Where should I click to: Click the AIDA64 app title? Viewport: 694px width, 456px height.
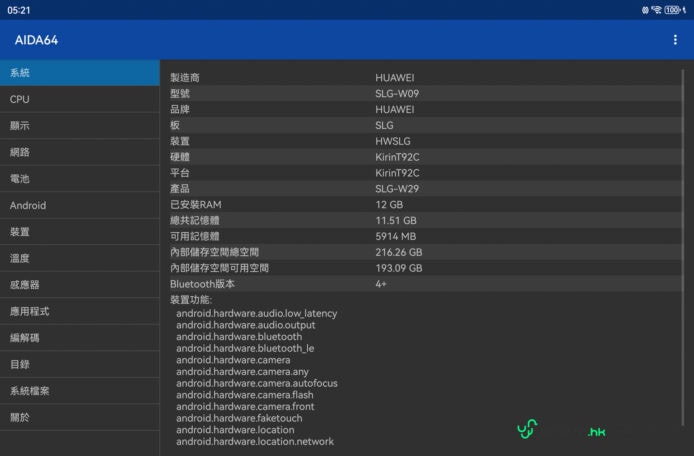pyautogui.click(x=36, y=40)
